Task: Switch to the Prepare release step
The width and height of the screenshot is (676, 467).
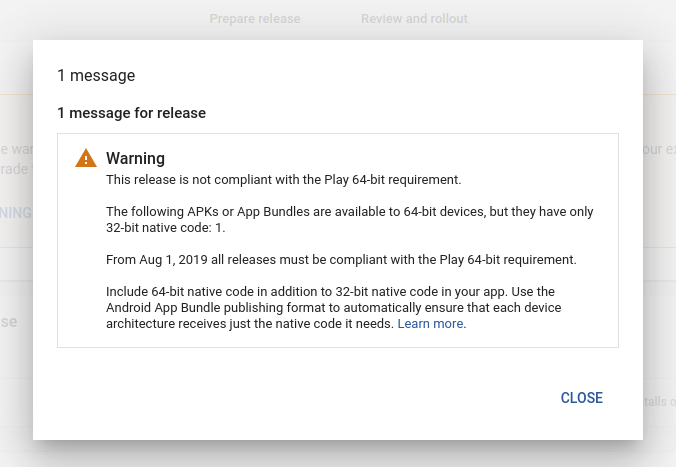Action: click(254, 19)
